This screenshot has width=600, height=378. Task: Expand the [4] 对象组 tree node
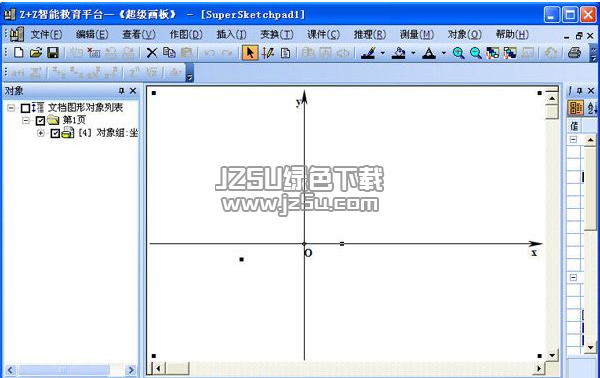coord(41,133)
